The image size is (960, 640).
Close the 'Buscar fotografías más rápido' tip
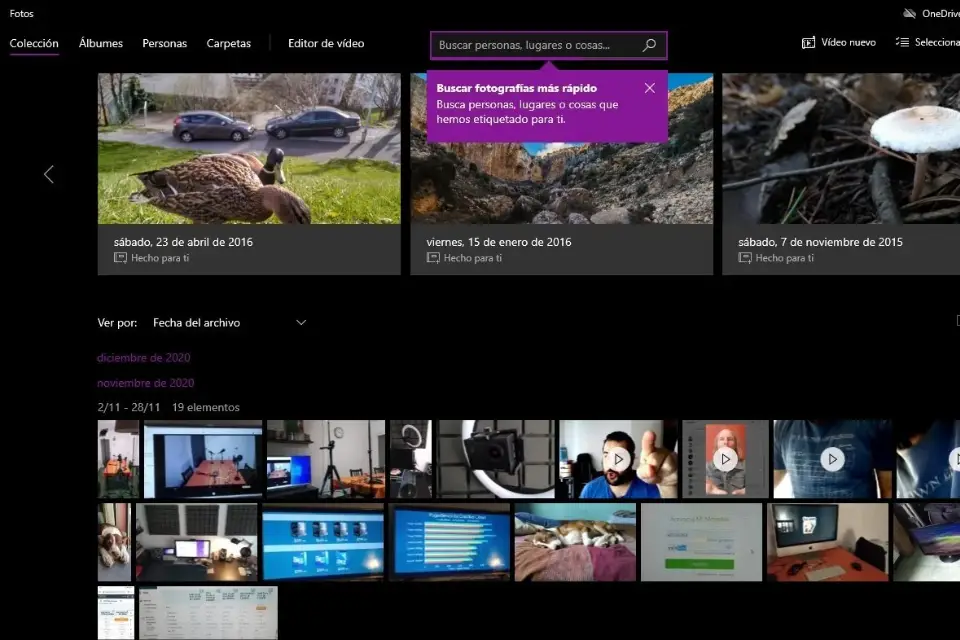650,88
